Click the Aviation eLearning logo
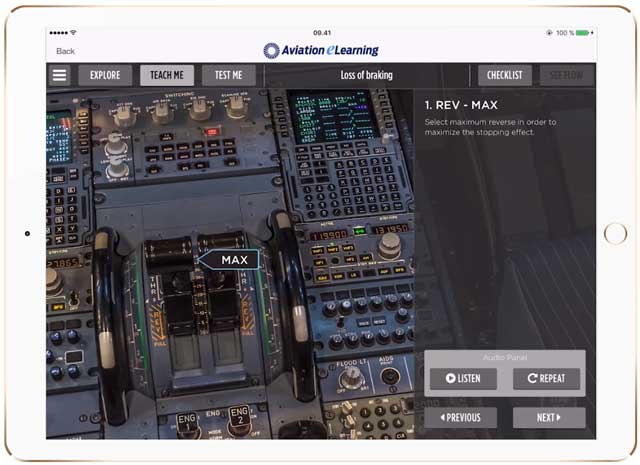 320,50
